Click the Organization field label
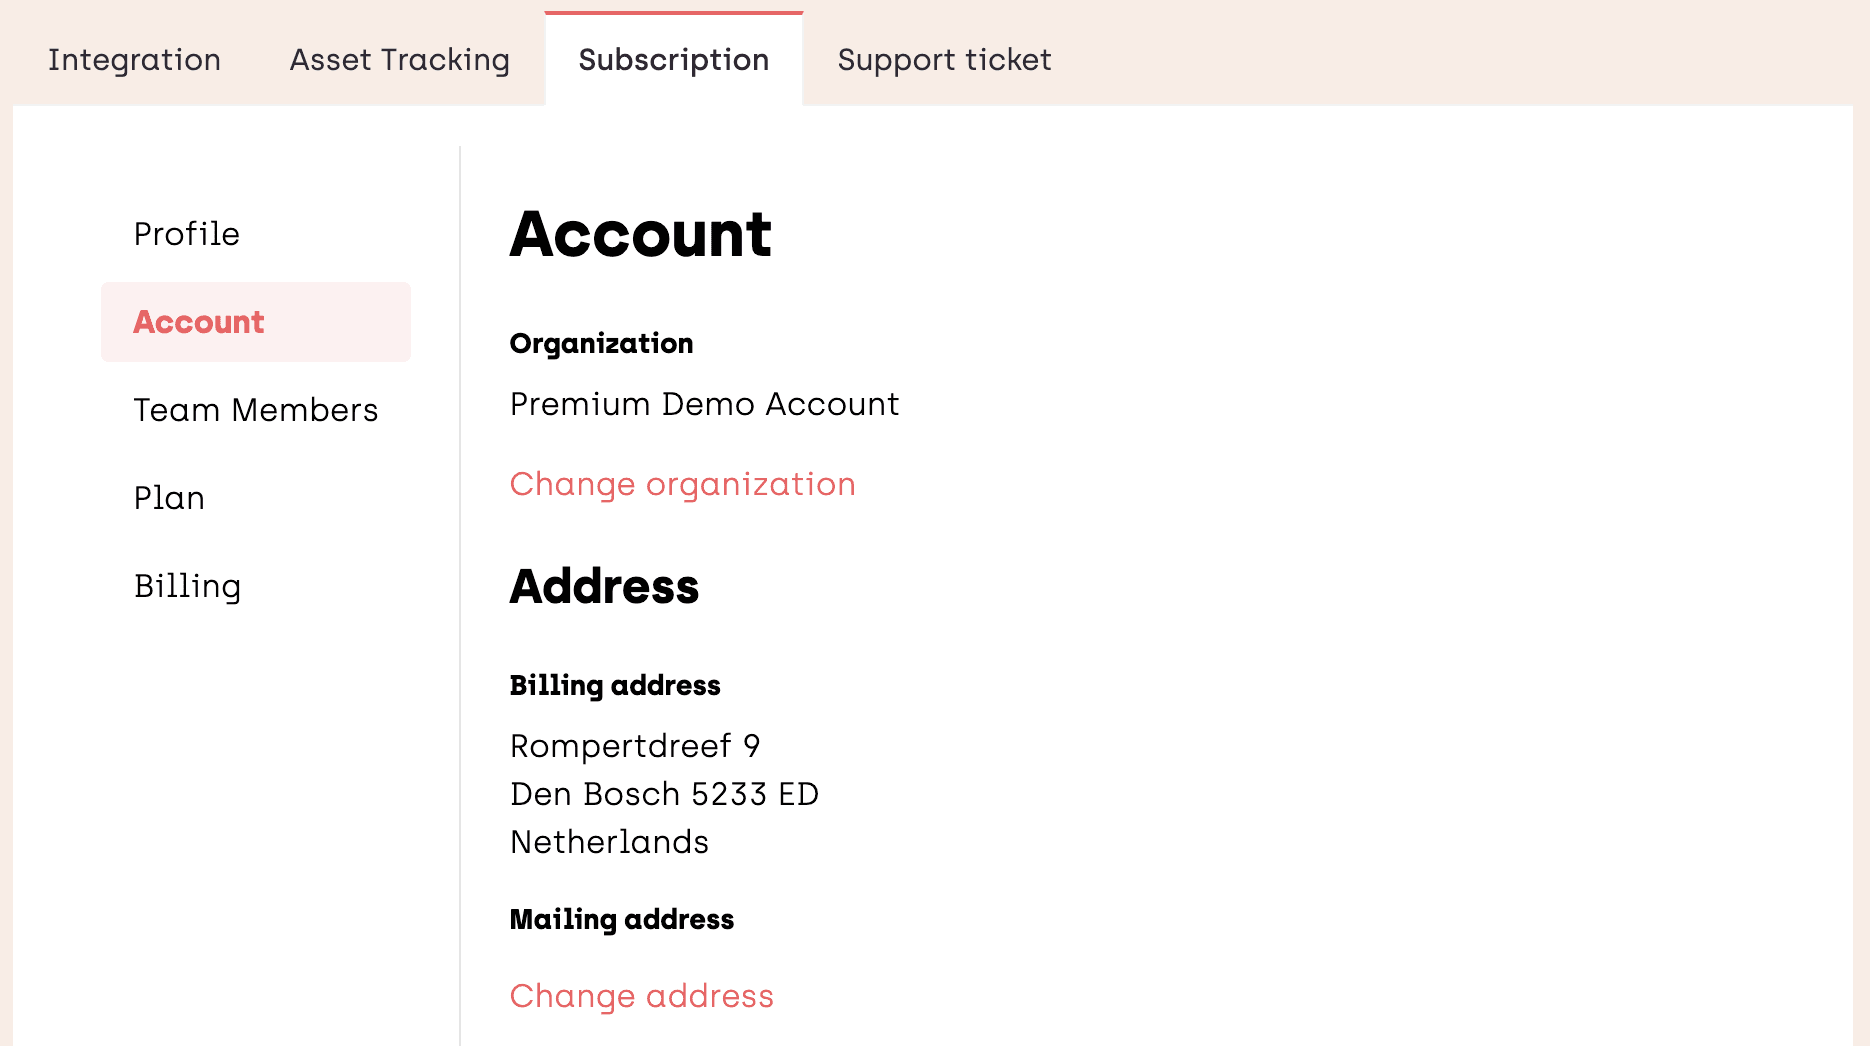The image size is (1870, 1046). point(601,344)
